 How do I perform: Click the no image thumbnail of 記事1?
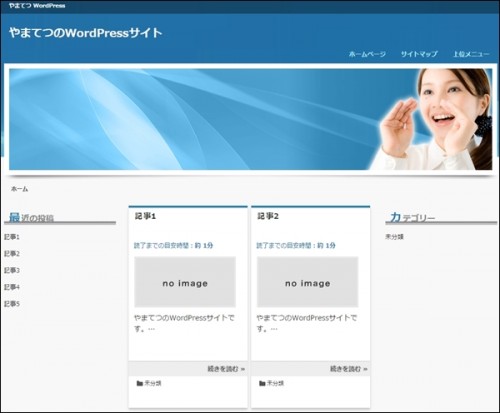point(185,282)
